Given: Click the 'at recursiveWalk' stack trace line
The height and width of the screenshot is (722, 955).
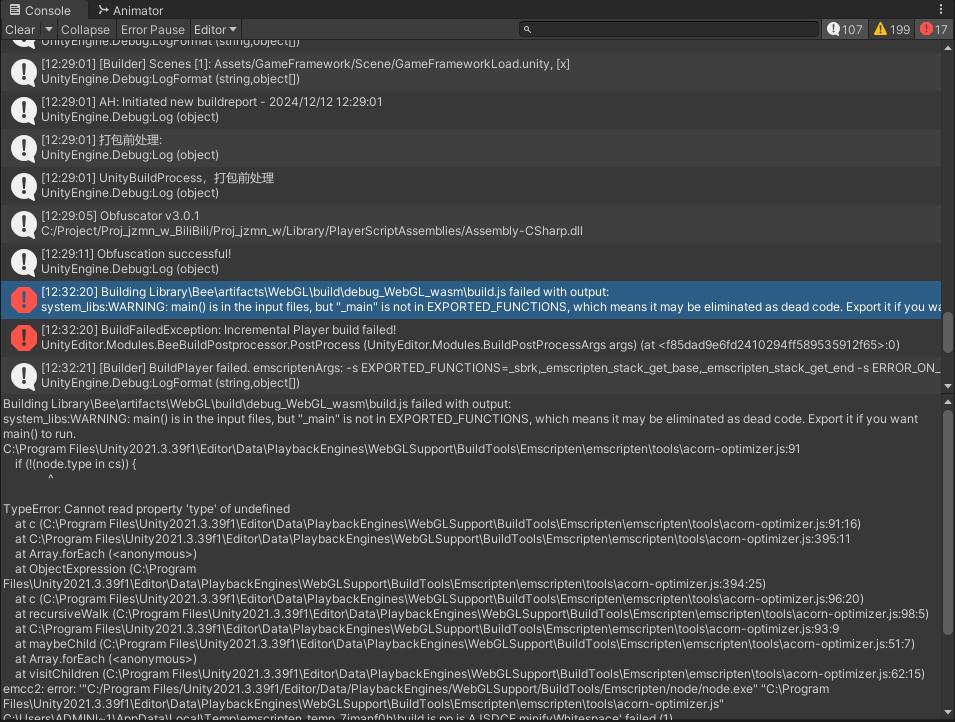Looking at the screenshot, I should (x=471, y=614).
